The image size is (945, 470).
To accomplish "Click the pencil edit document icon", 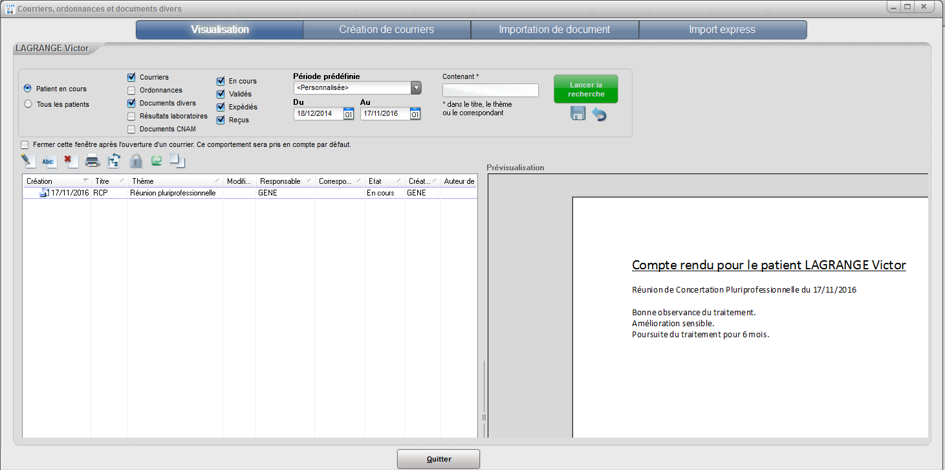I will click(28, 161).
